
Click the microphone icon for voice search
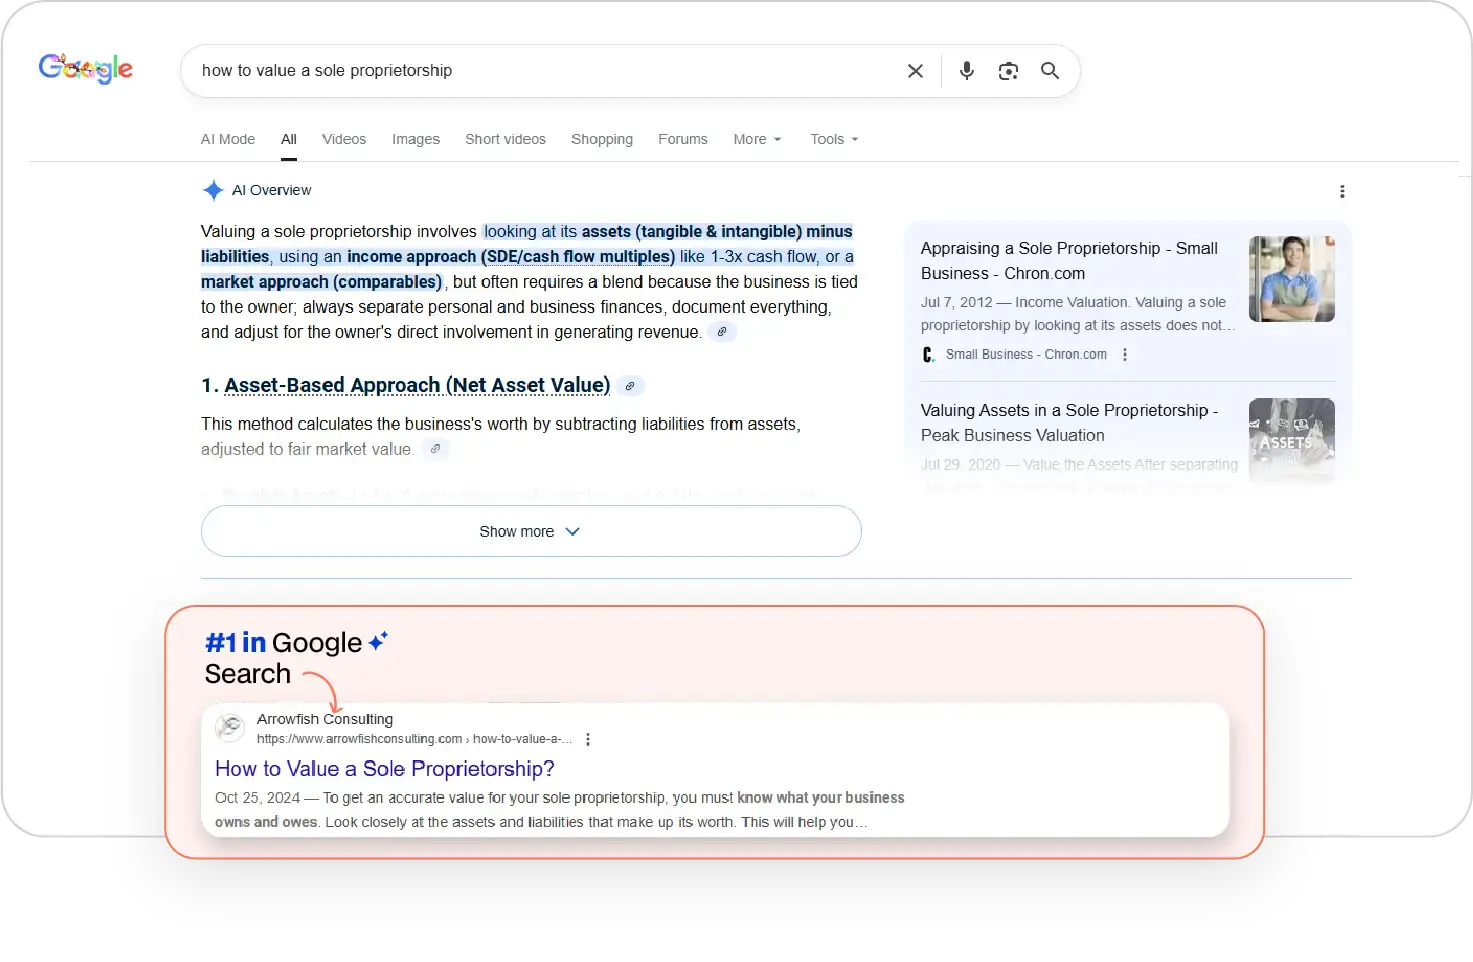966,71
